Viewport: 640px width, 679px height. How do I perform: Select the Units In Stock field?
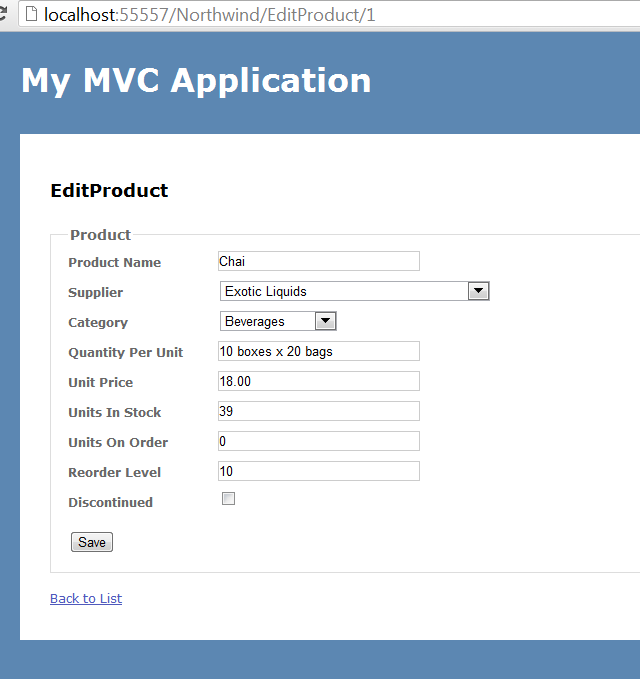319,411
